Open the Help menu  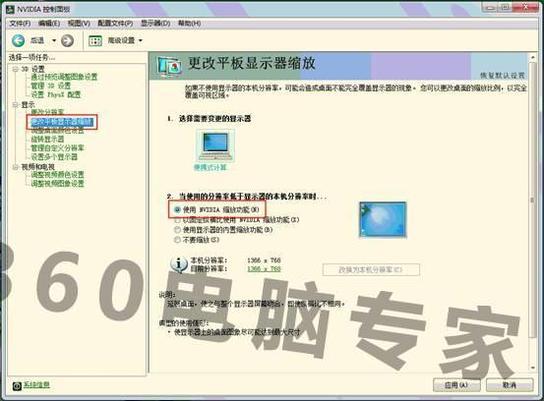(x=189, y=23)
